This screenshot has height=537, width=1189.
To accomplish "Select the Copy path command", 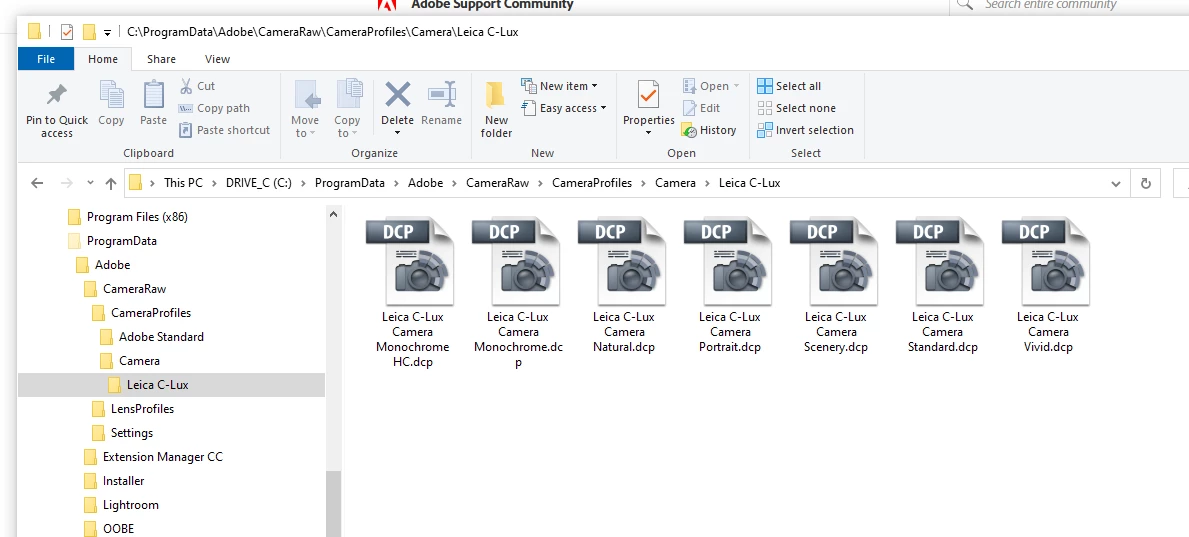I will 214,108.
